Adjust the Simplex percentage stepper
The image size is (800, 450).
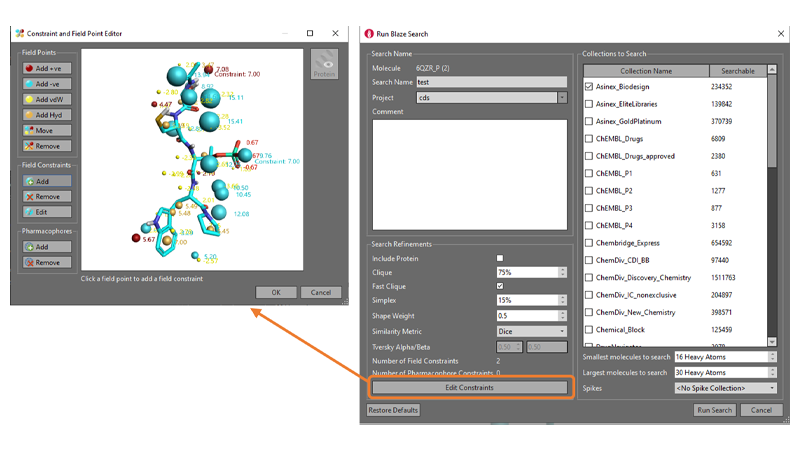tap(562, 300)
